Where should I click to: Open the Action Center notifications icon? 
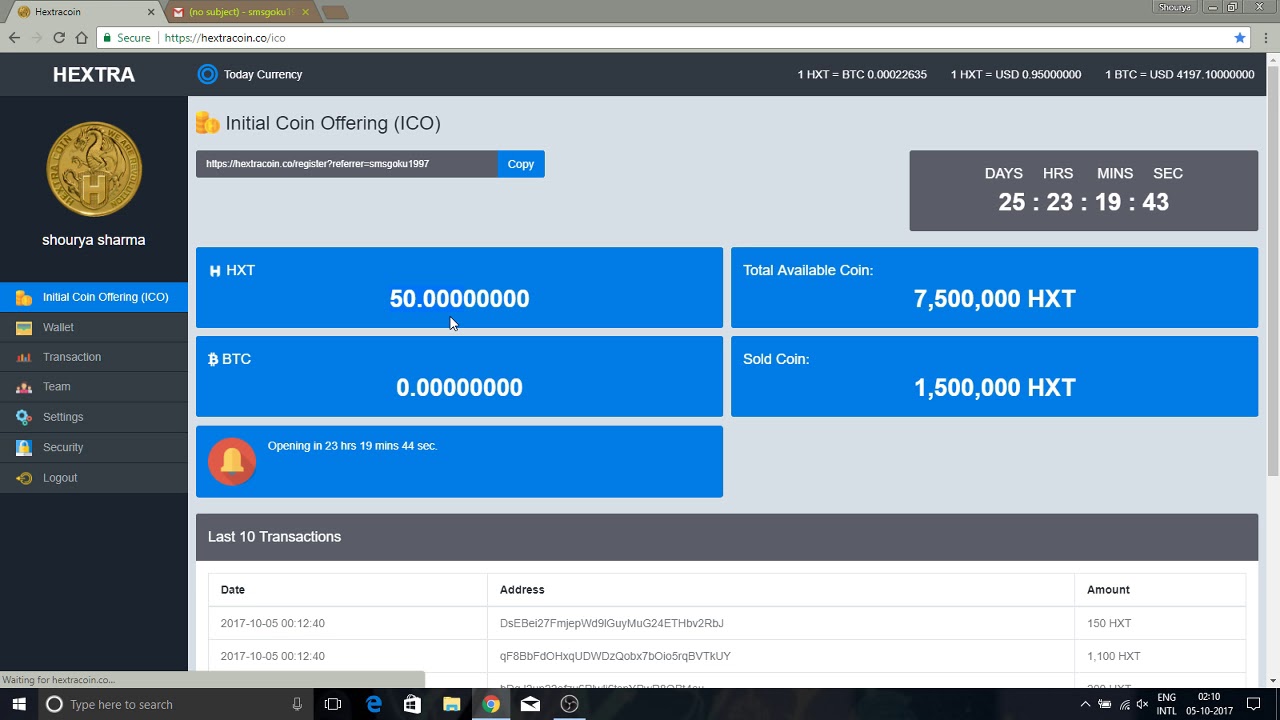tap(1254, 704)
